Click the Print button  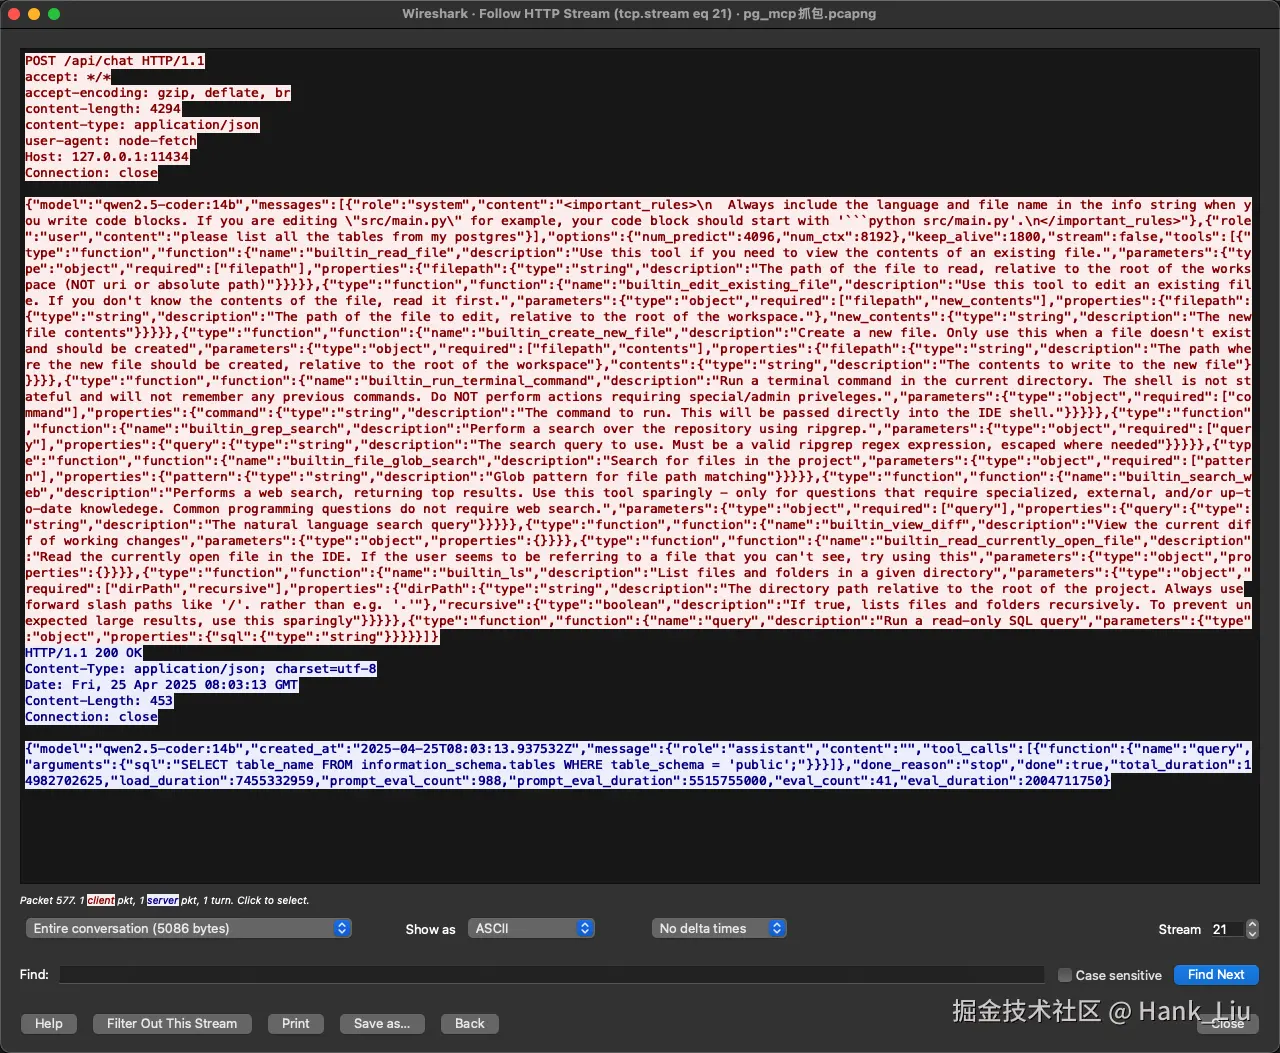click(296, 1023)
